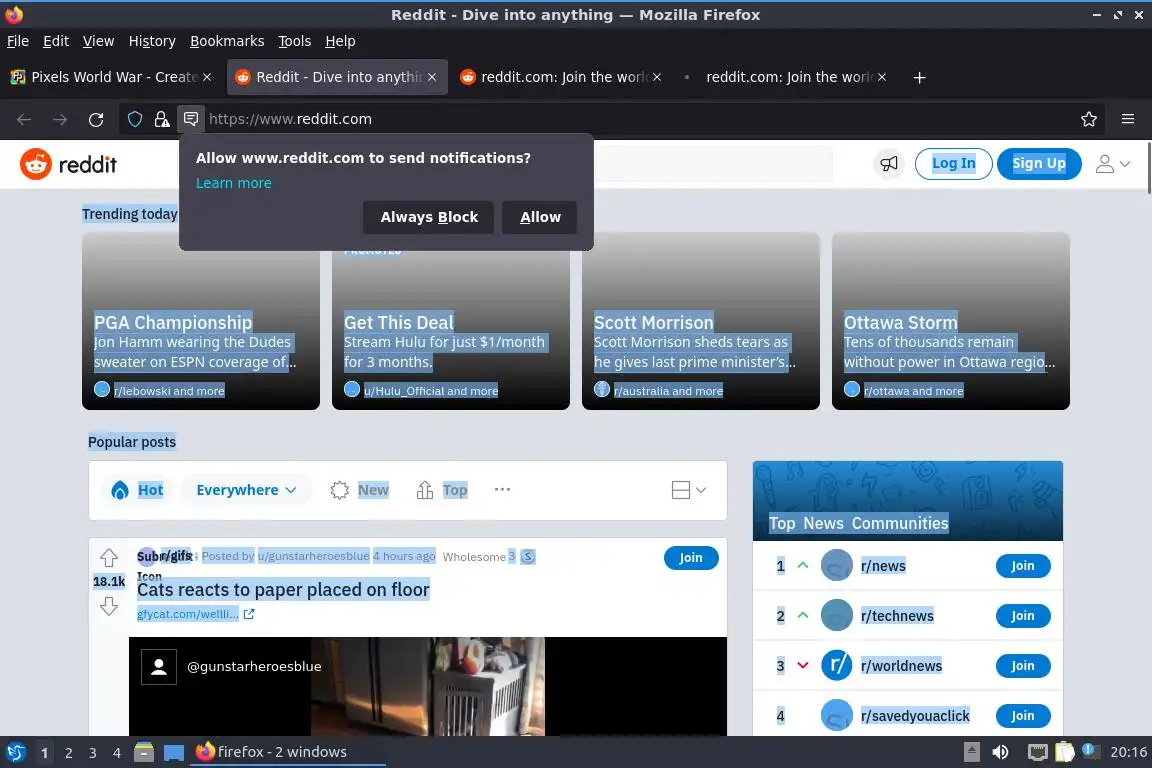Screen dimensions: 1152x768
Task: Click the network display icon in system tray
Action: pyautogui.click(x=1037, y=752)
